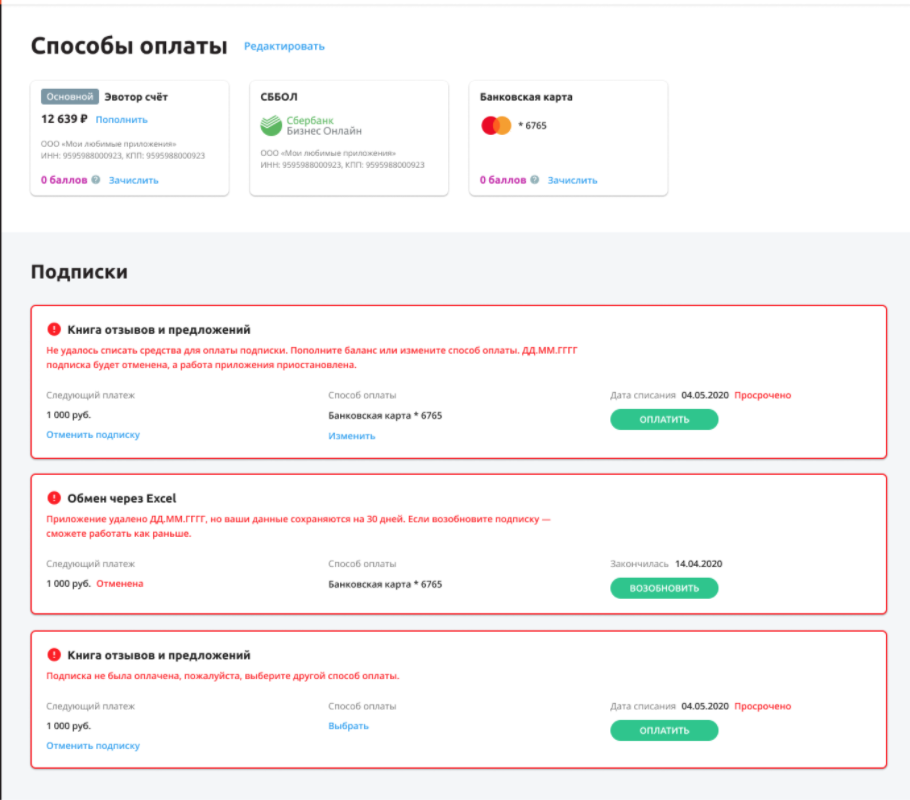Click the Mastercard logo icon
910x800 pixels.
click(x=496, y=125)
